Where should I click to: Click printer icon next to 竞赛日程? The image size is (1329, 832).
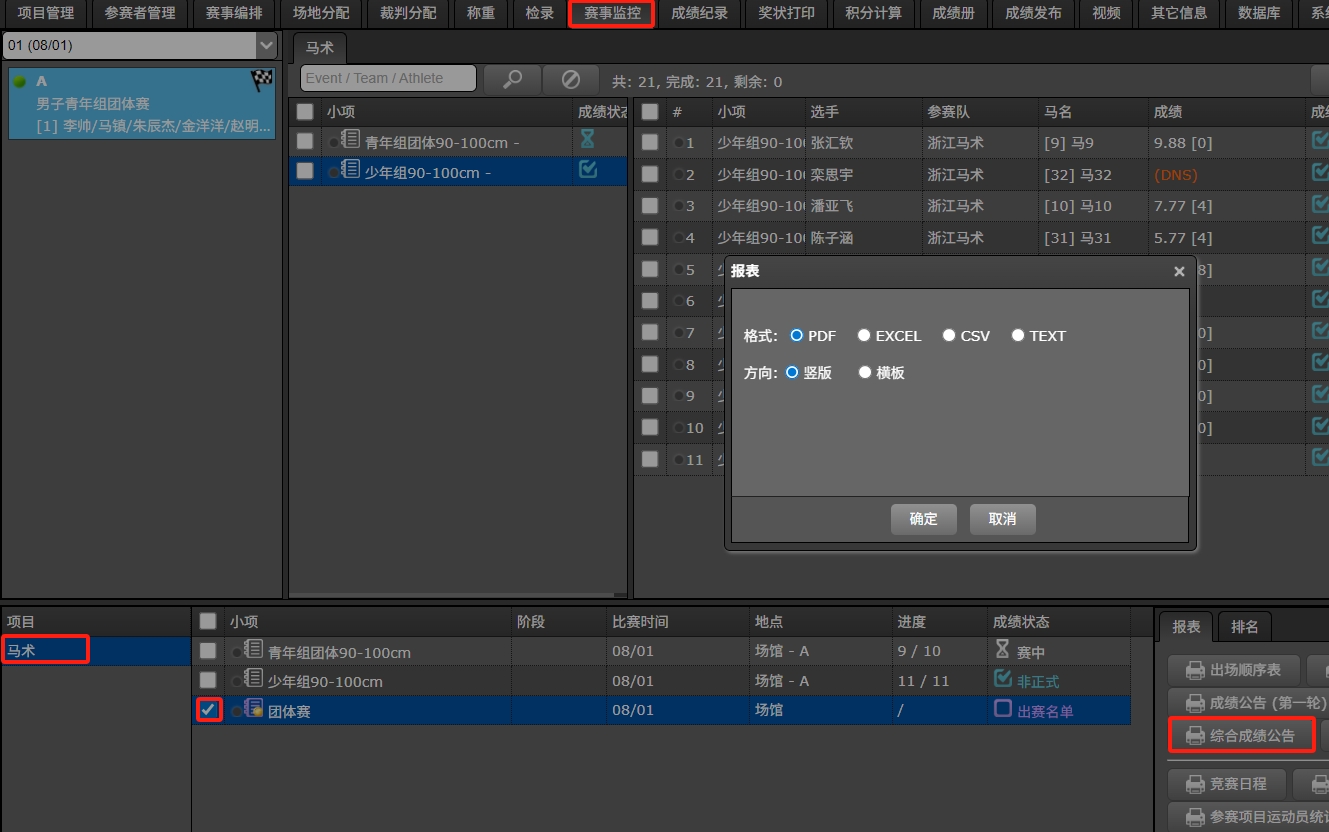pyautogui.click(x=1195, y=784)
